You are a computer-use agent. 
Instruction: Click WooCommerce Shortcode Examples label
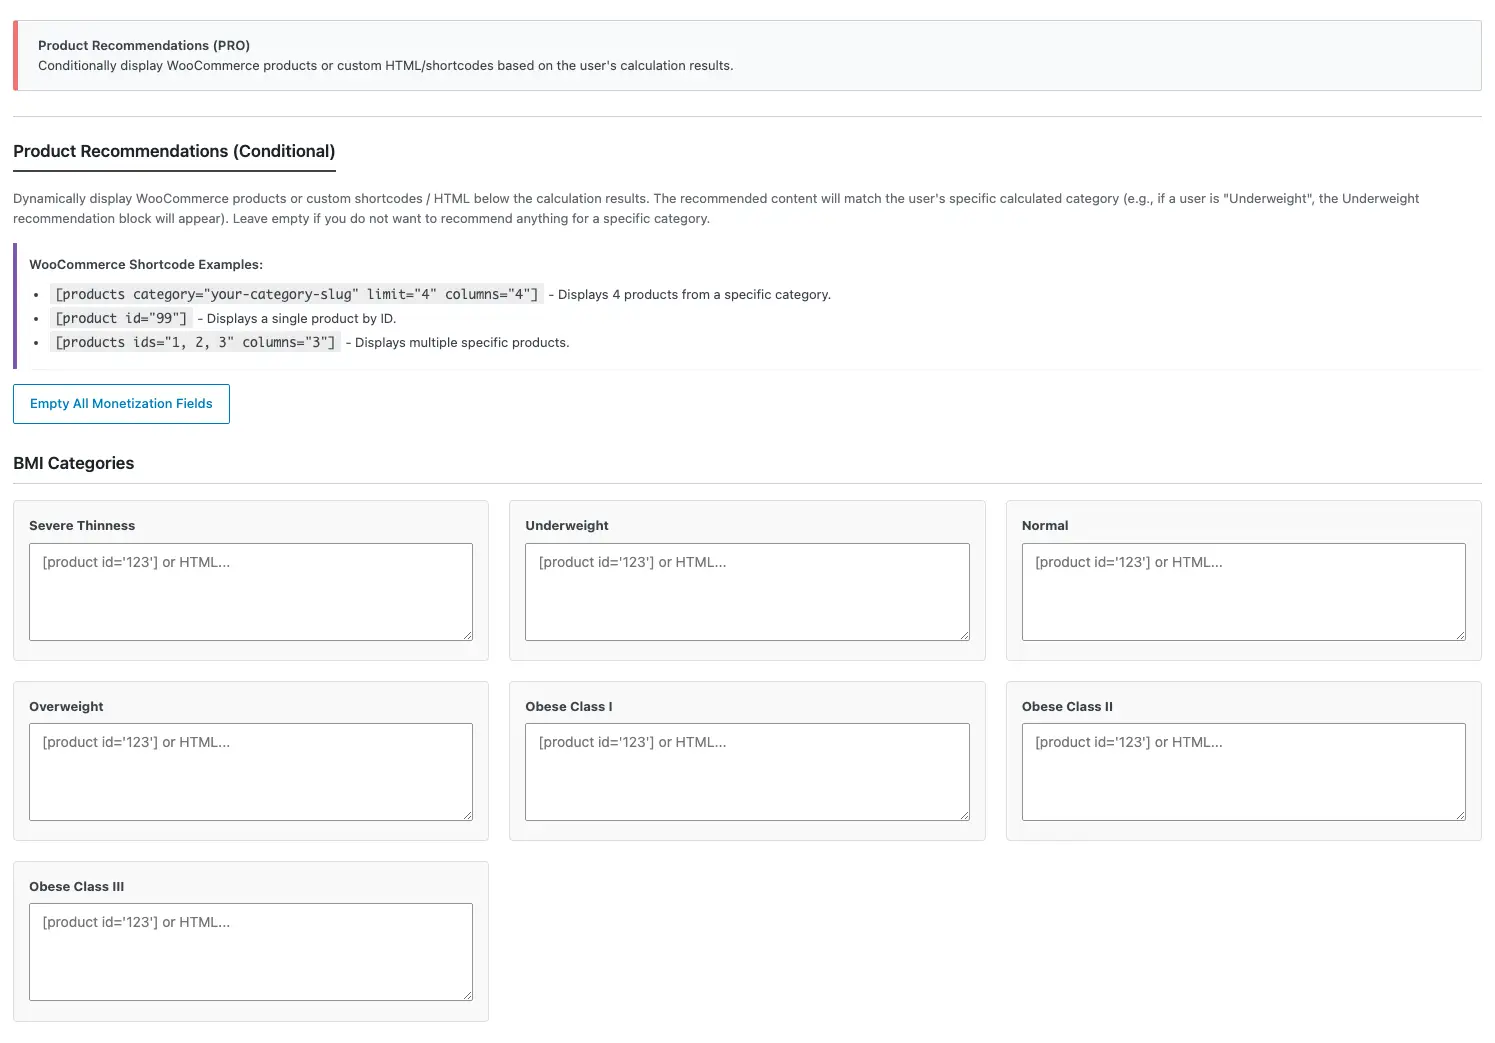tap(146, 264)
